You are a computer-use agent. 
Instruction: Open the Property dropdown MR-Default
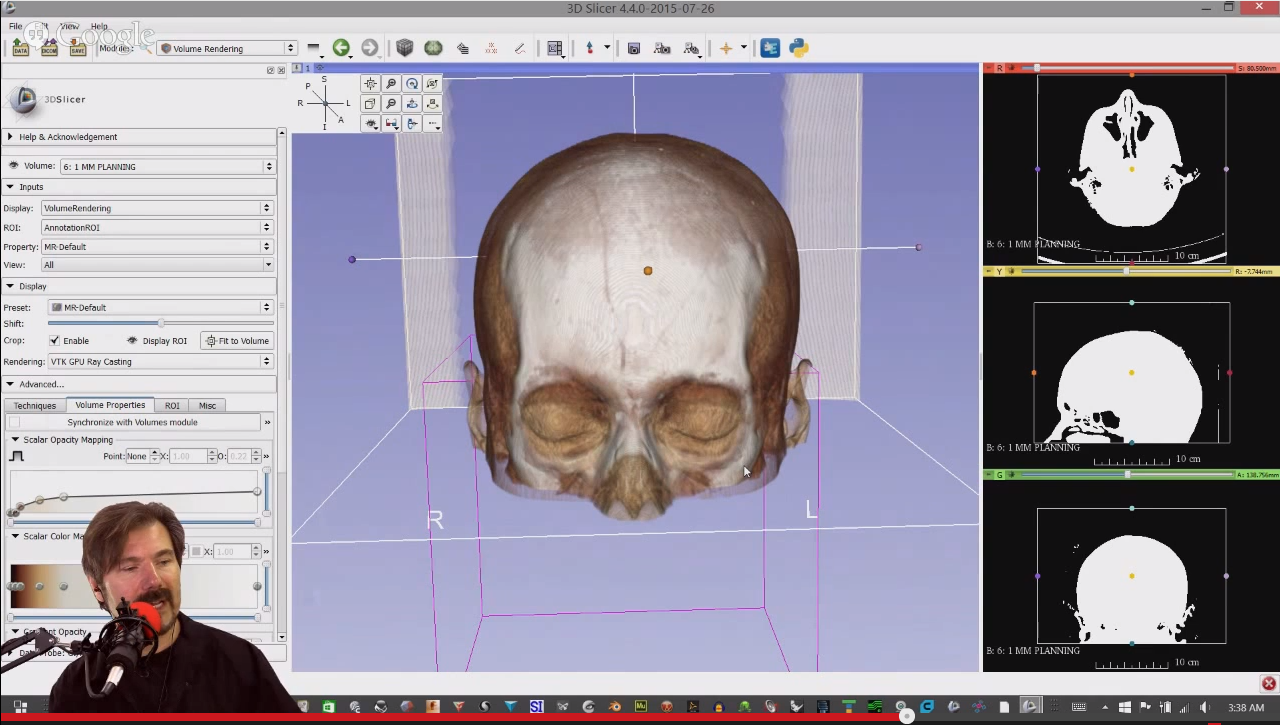(x=156, y=246)
